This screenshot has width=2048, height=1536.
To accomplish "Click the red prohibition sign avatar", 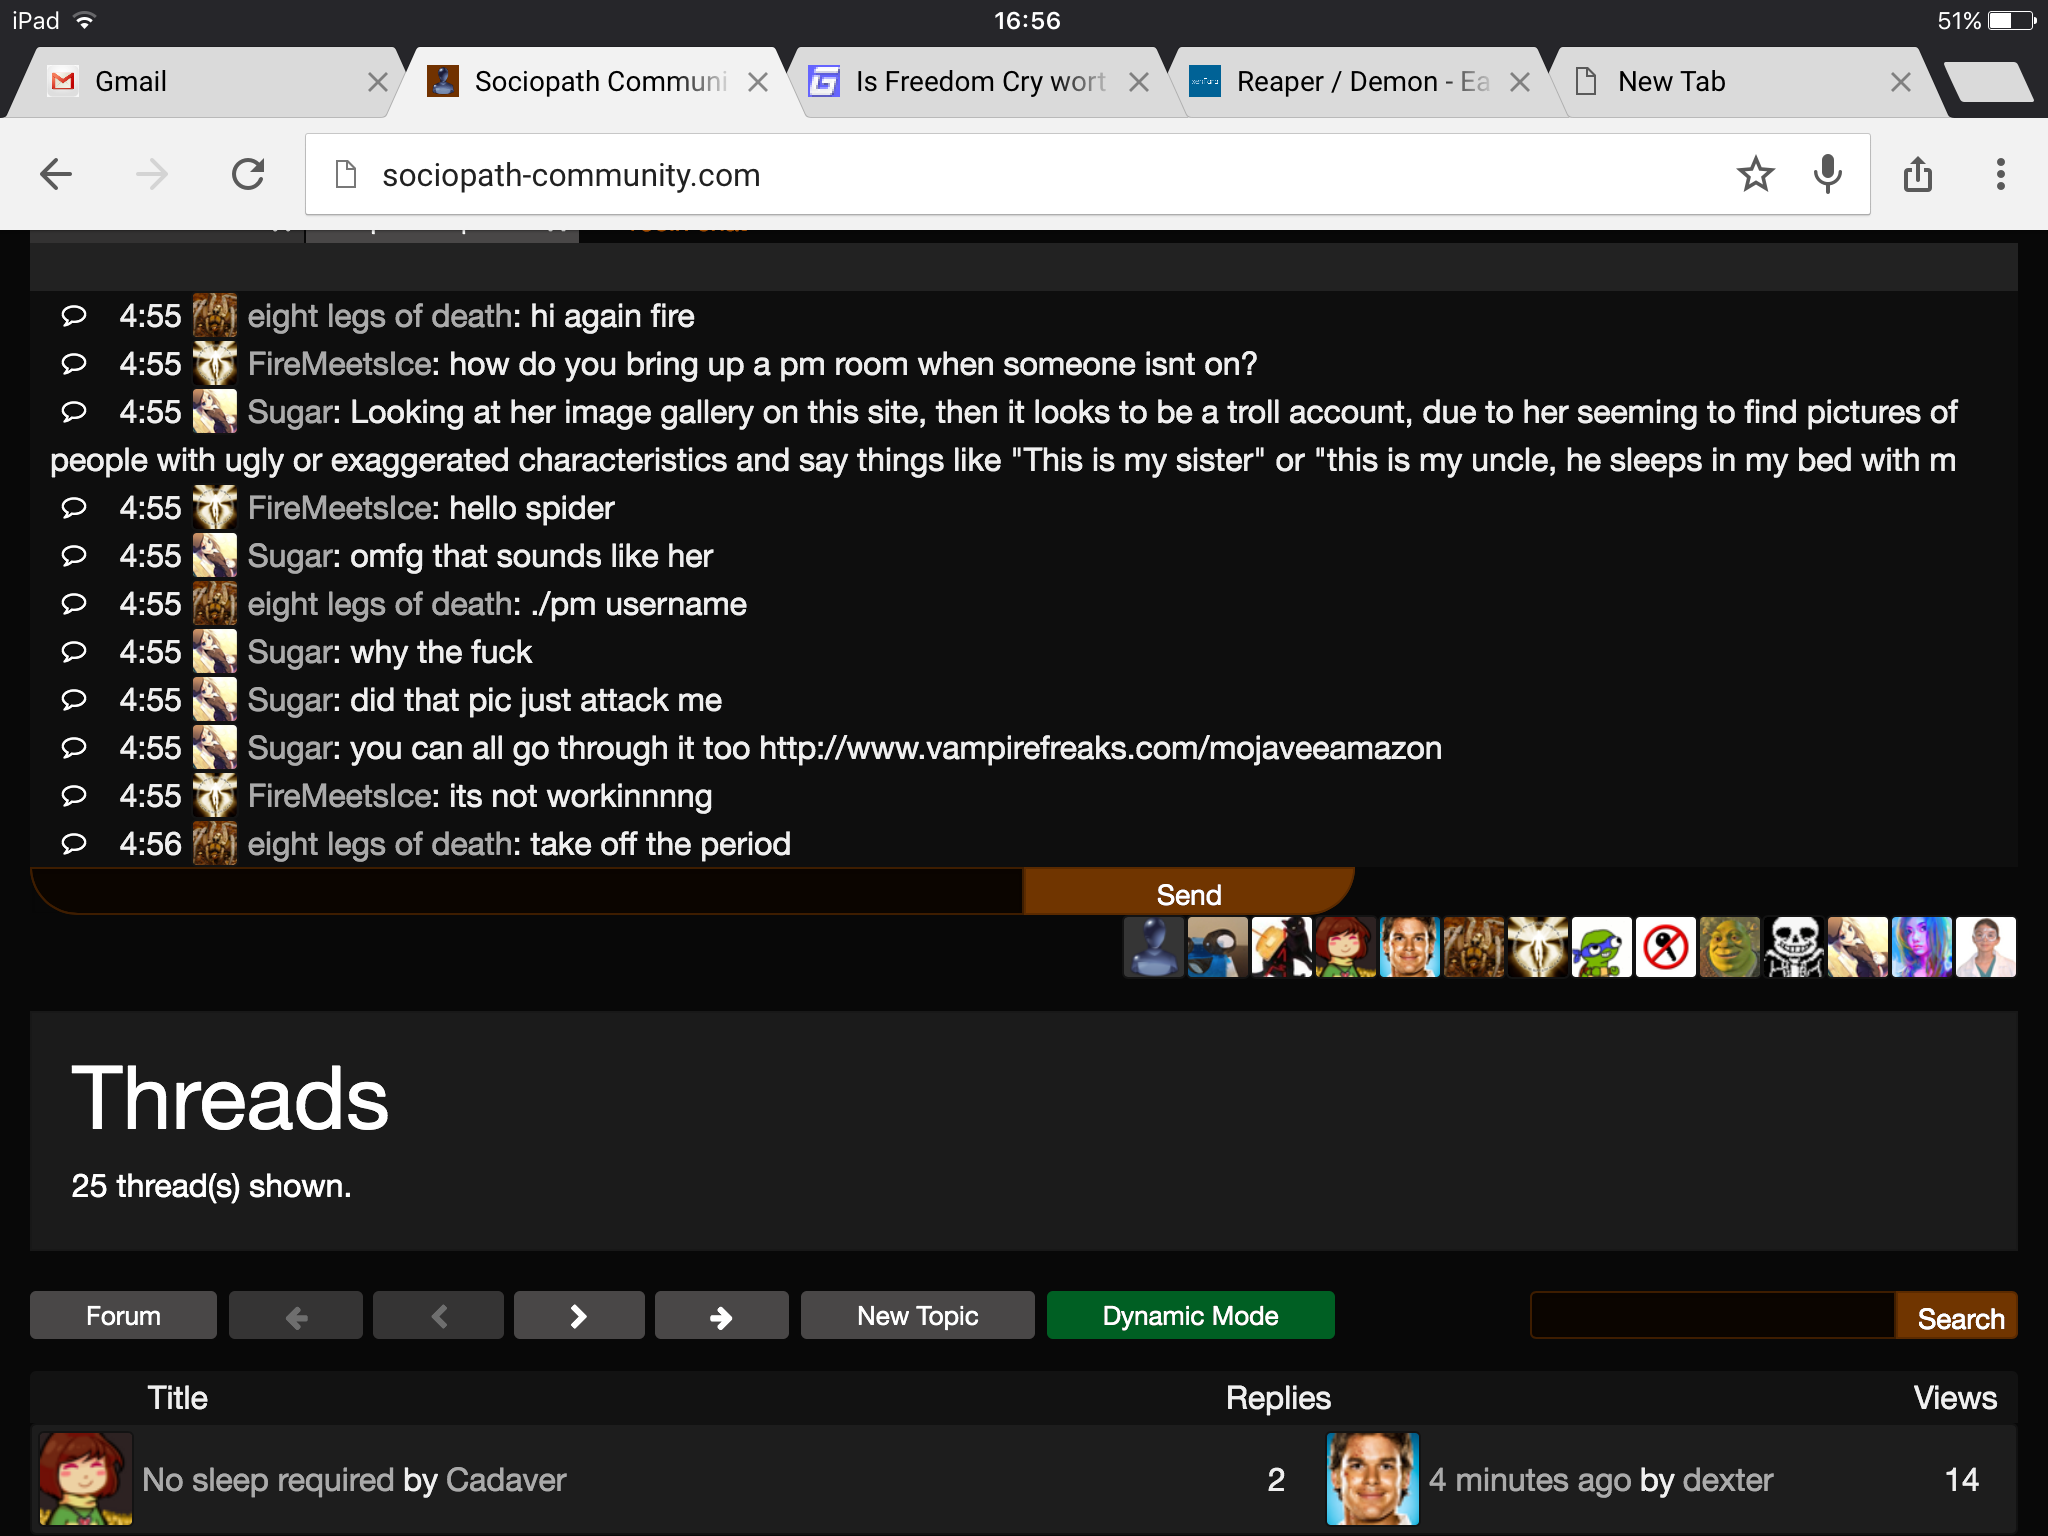I will click(x=1665, y=947).
